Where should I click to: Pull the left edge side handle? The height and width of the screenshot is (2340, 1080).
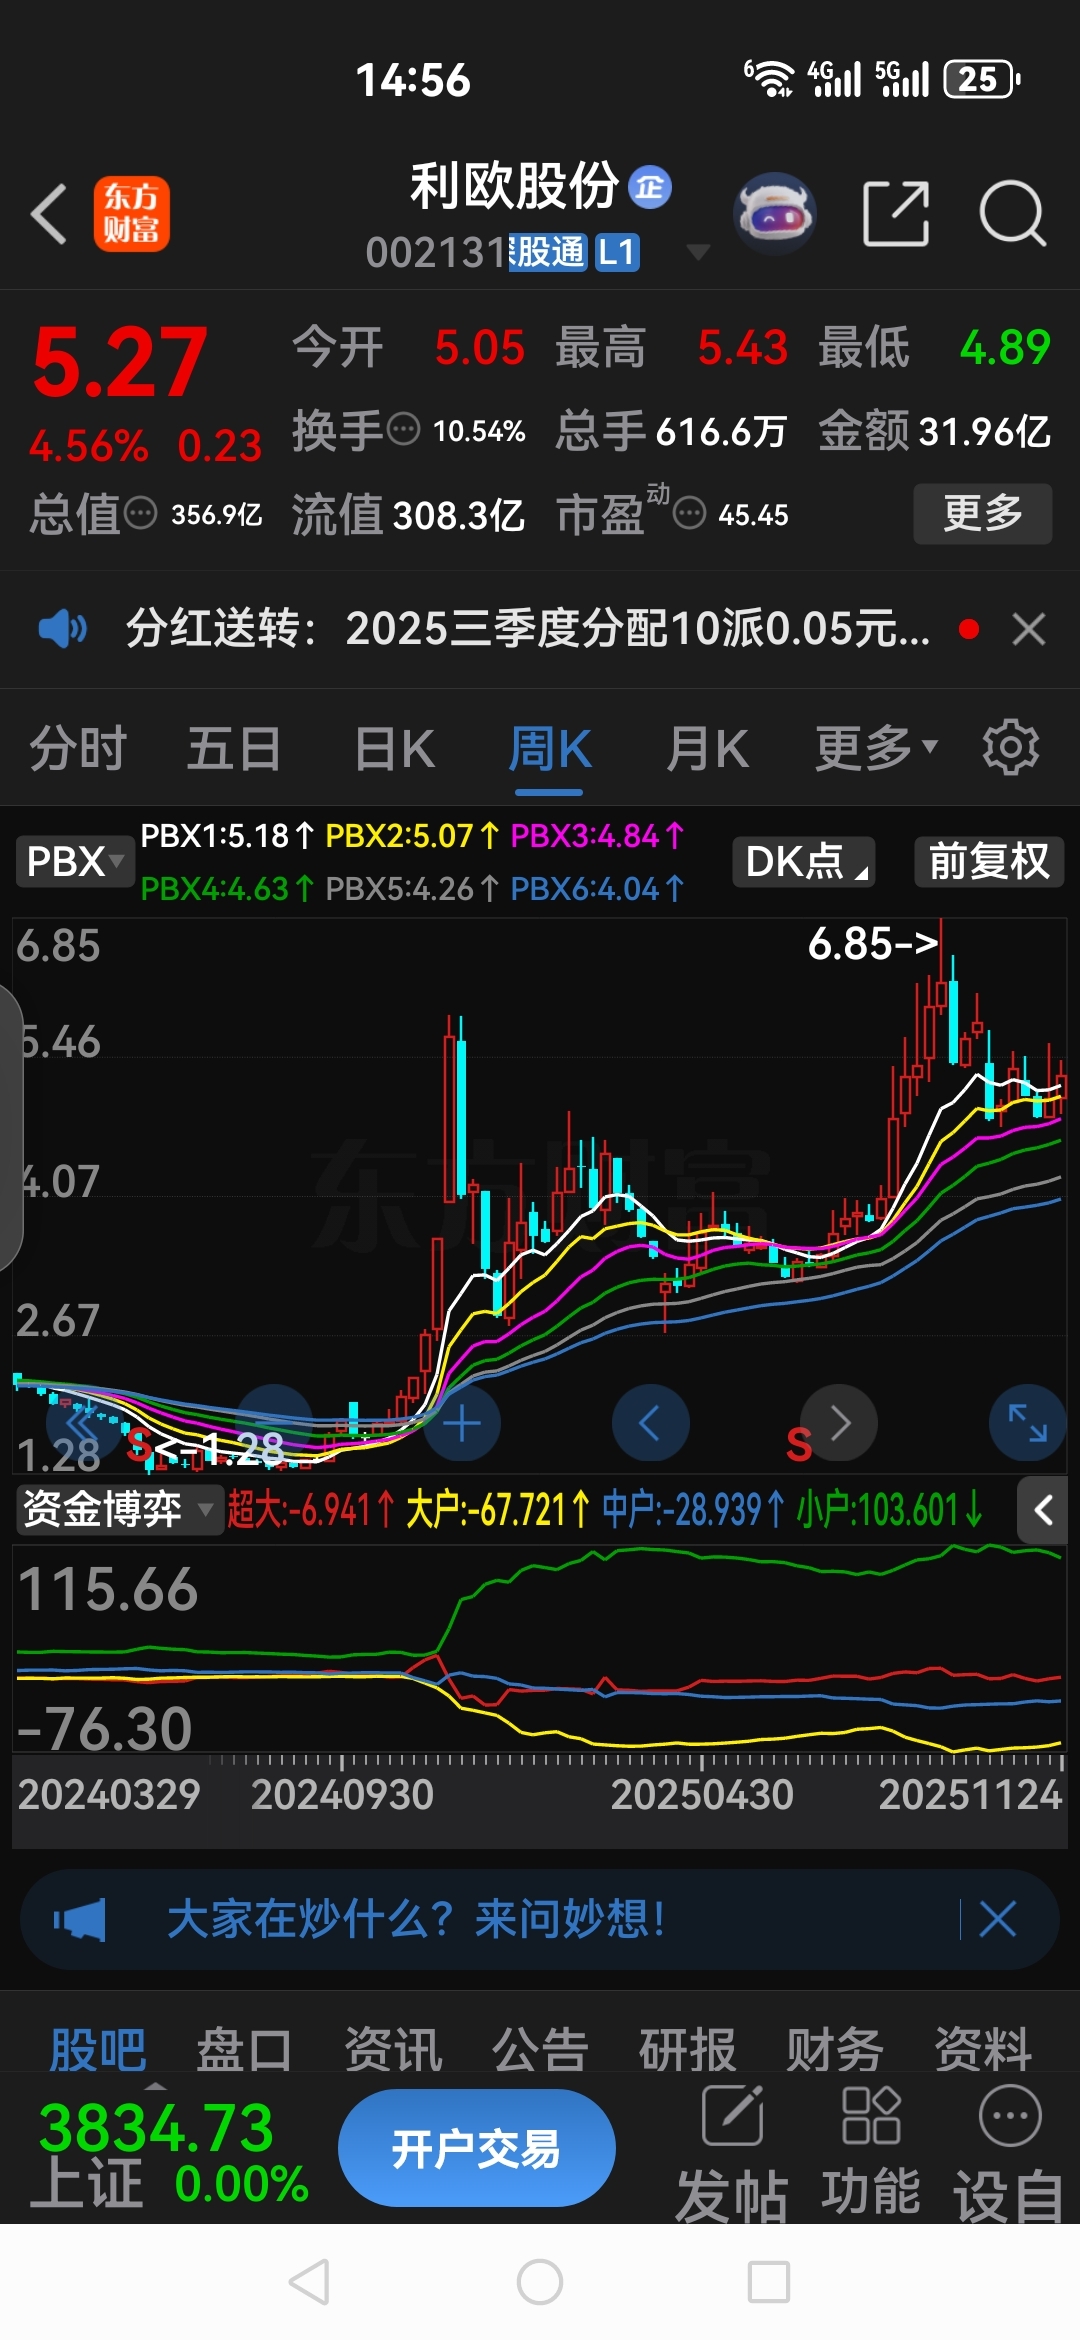(x=10, y=1128)
